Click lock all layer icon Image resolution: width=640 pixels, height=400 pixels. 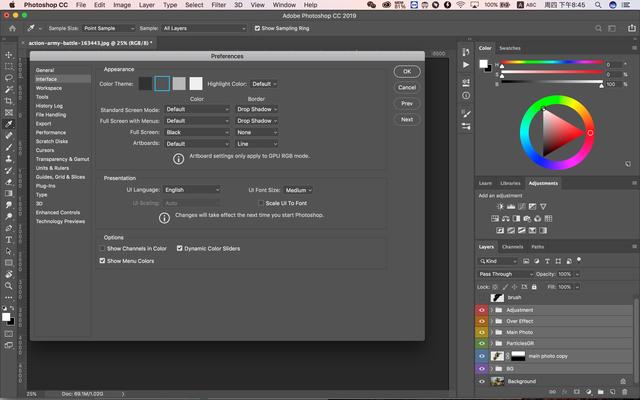tap(534, 287)
